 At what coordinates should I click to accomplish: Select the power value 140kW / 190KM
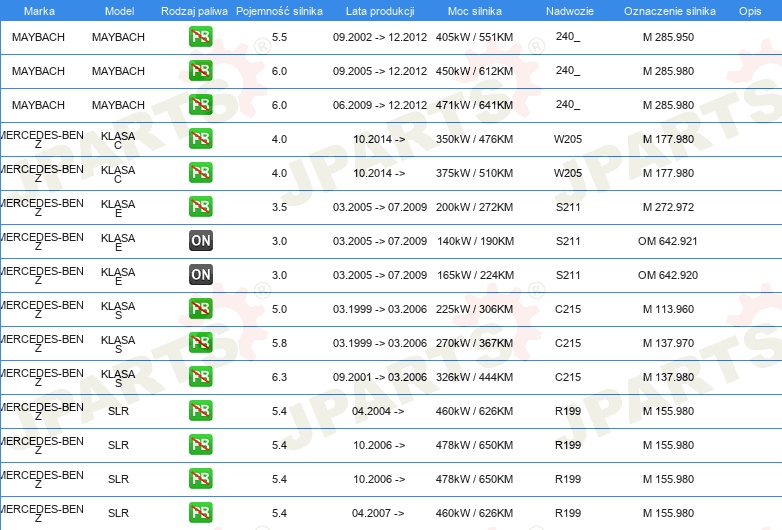click(475, 241)
